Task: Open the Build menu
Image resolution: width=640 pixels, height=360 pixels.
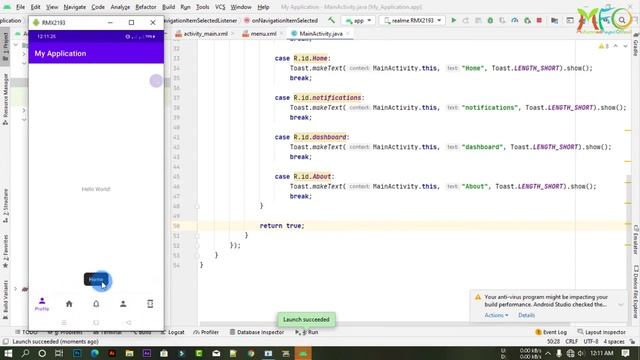Action: pos(168,7)
